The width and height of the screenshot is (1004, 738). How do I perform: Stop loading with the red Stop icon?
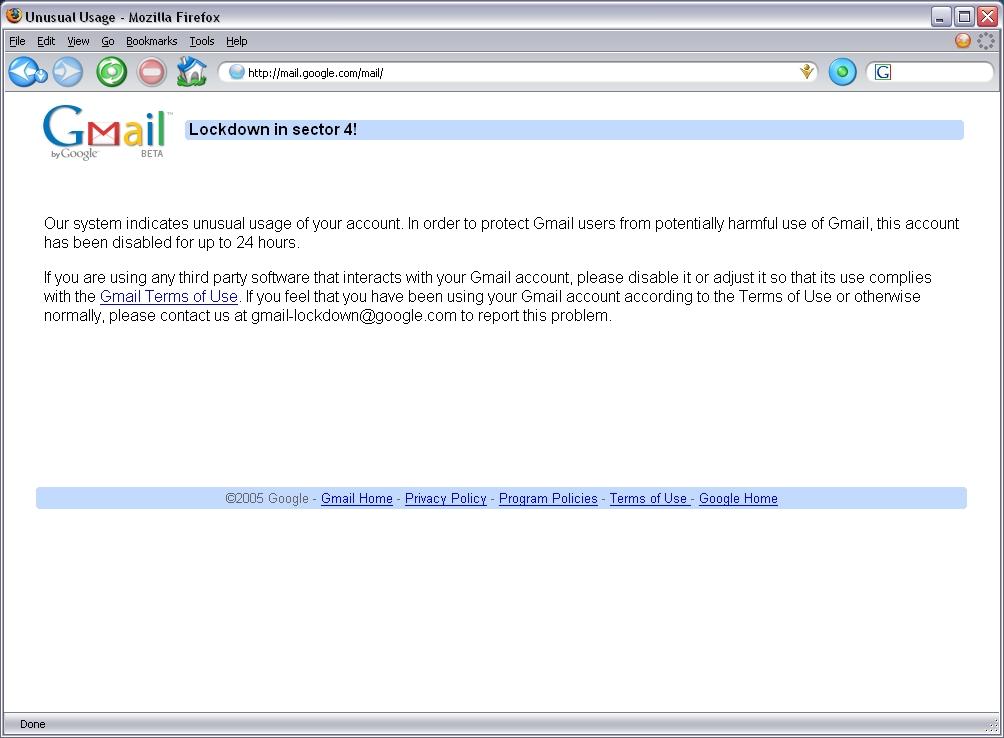pos(152,72)
